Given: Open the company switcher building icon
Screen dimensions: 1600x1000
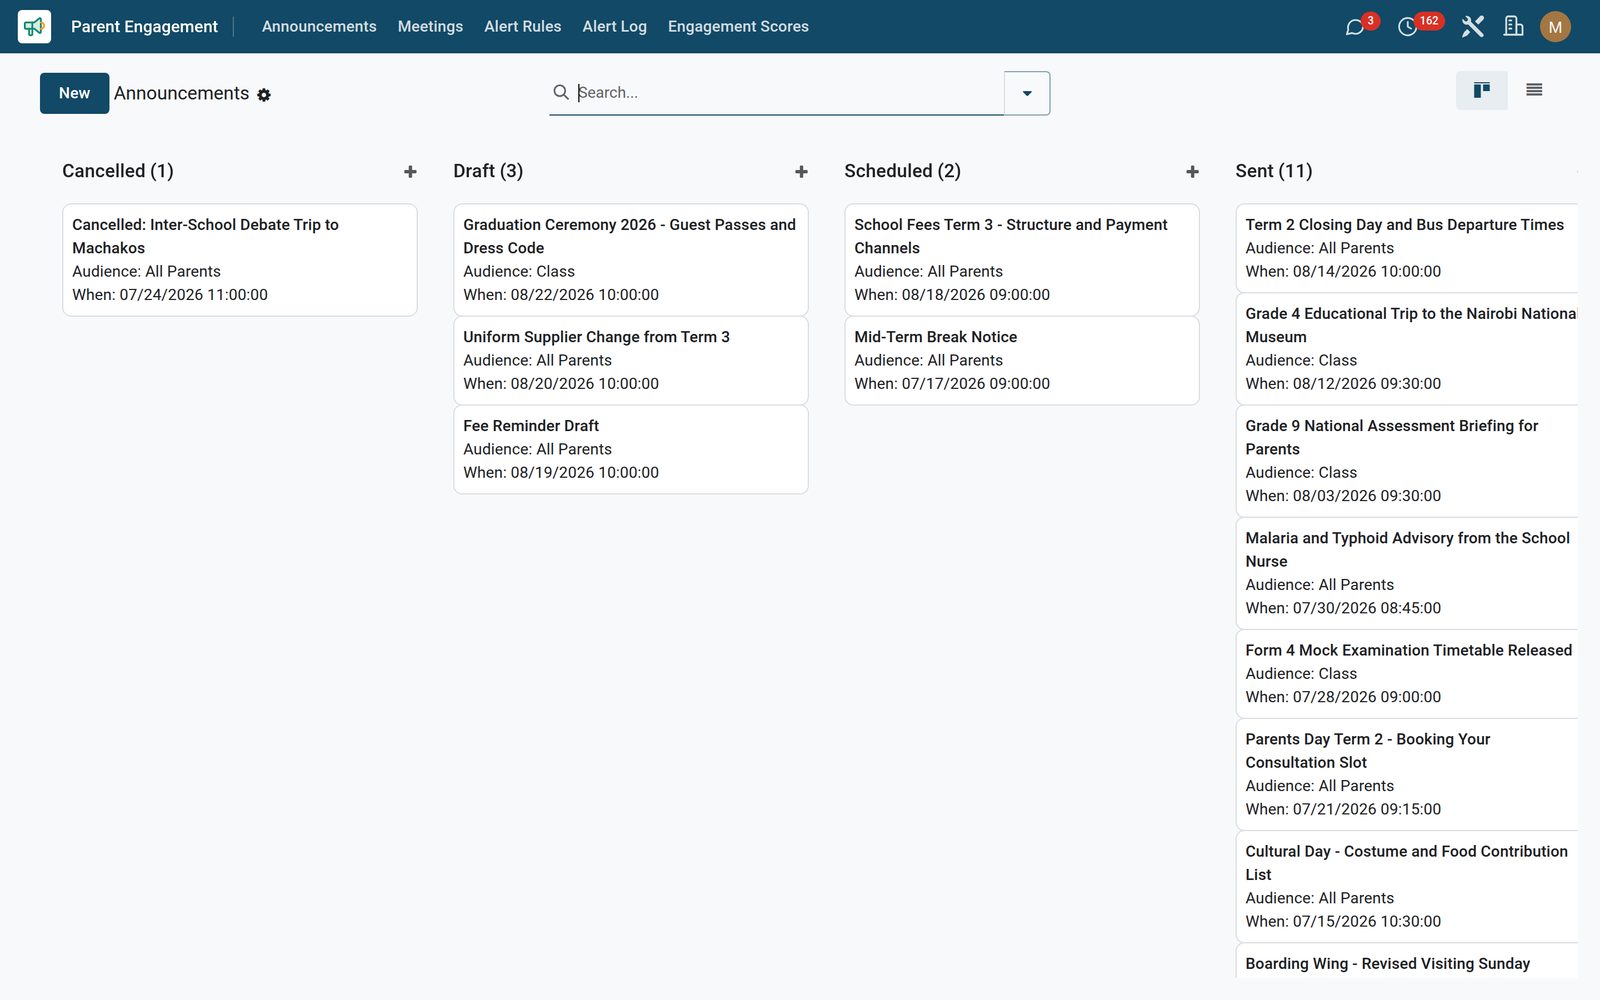Looking at the screenshot, I should [x=1514, y=27].
